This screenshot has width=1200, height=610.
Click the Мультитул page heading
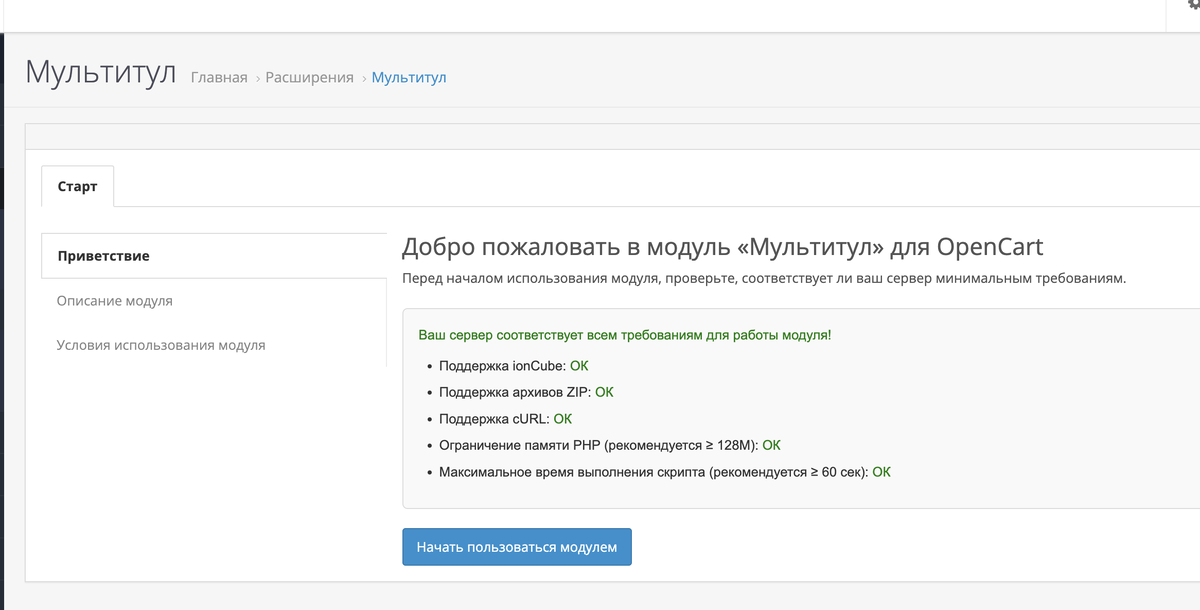[100, 73]
